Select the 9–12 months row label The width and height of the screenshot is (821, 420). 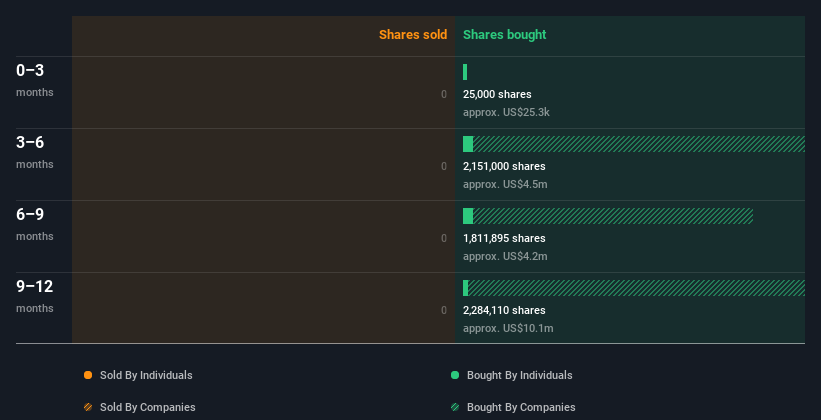[x=35, y=295]
